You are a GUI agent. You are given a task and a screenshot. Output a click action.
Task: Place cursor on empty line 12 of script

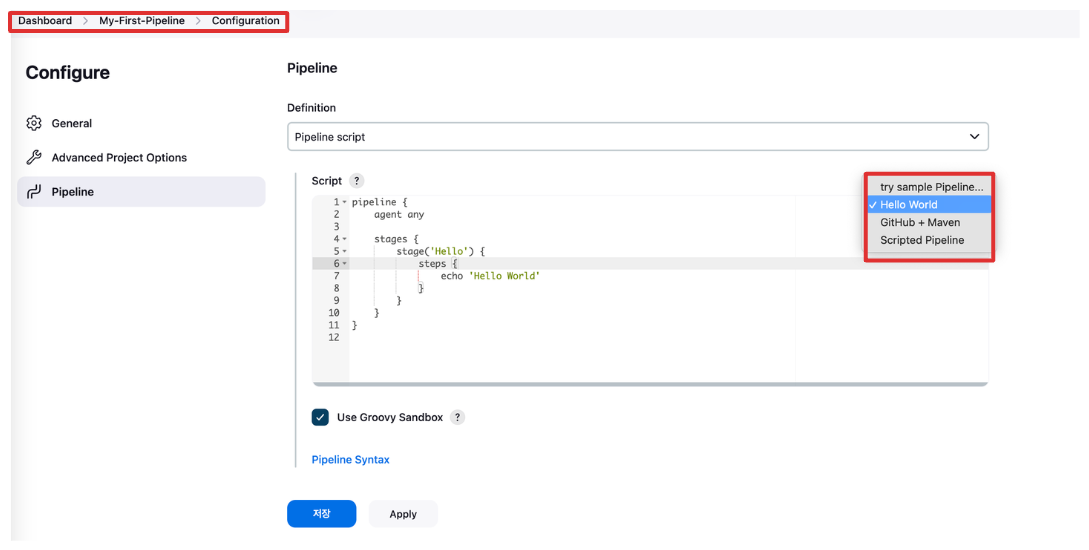[x=668, y=338]
